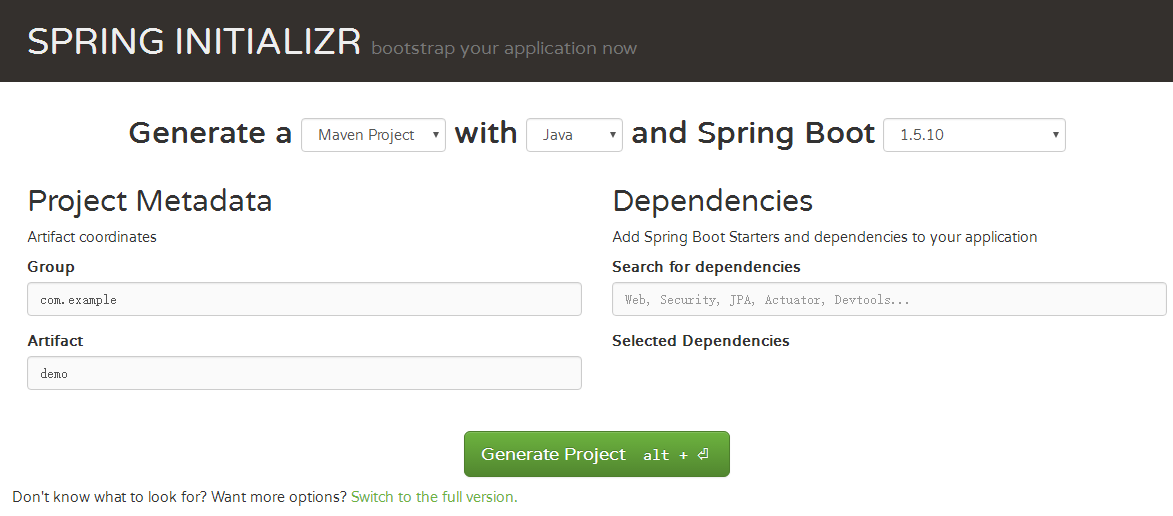Open the Java language dropdown
The height and width of the screenshot is (516, 1173).
click(x=575, y=135)
